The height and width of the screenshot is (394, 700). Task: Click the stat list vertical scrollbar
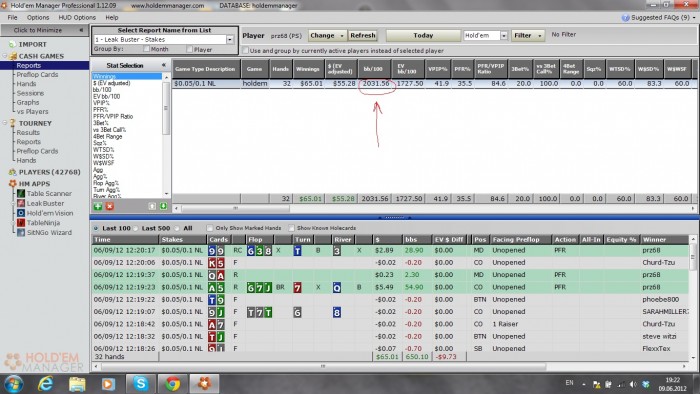tap(166, 108)
